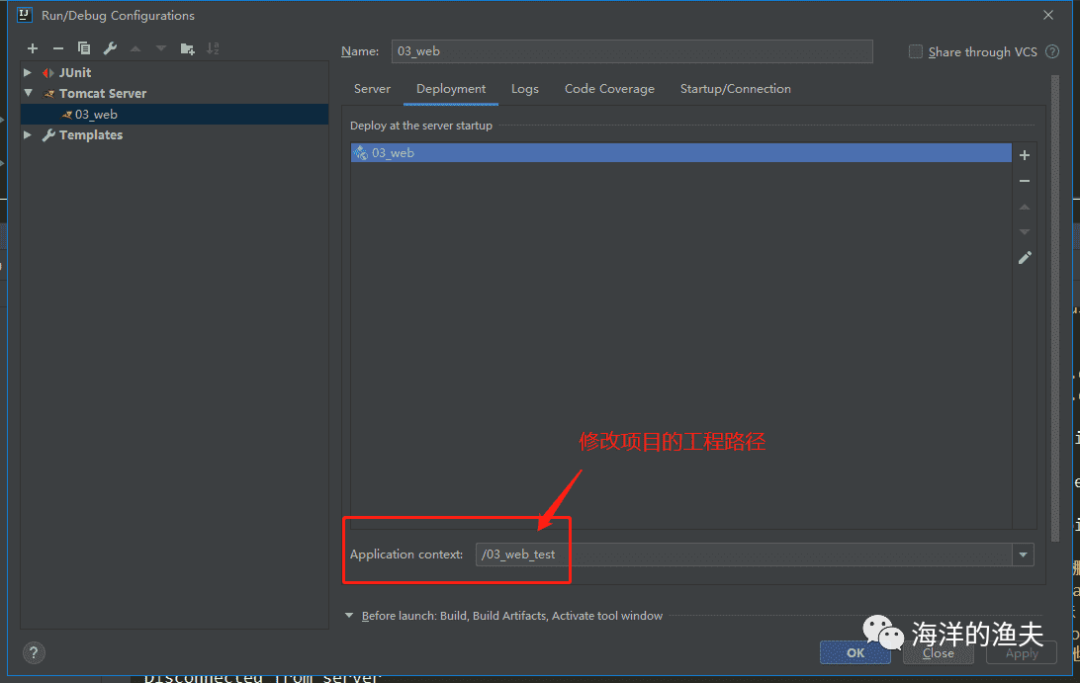
Task: Click the right panel vertical scrollbar
Action: pos(1055,308)
